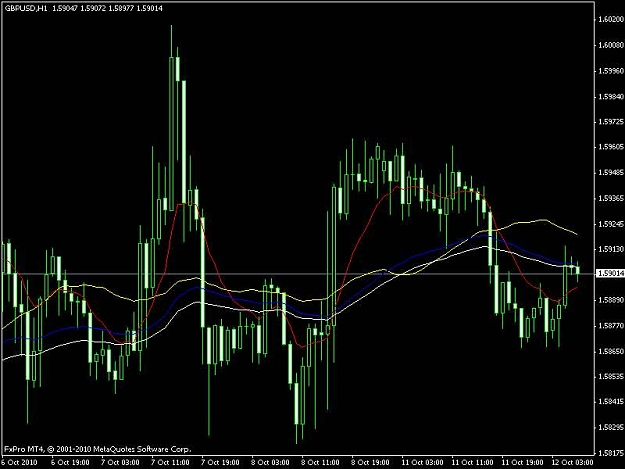Click the 1.59840 price axis label

point(610,97)
